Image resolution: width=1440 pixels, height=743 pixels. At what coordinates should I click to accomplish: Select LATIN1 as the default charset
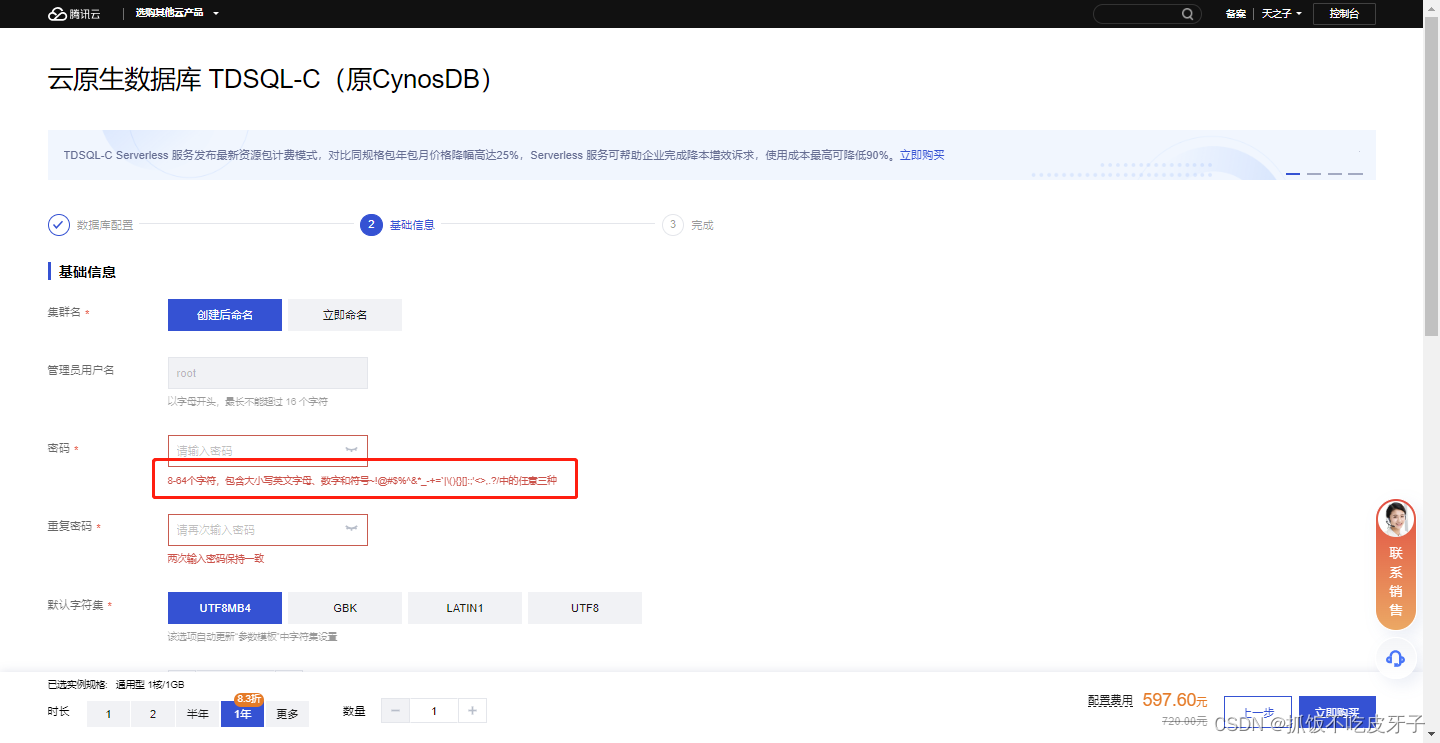[x=465, y=608]
